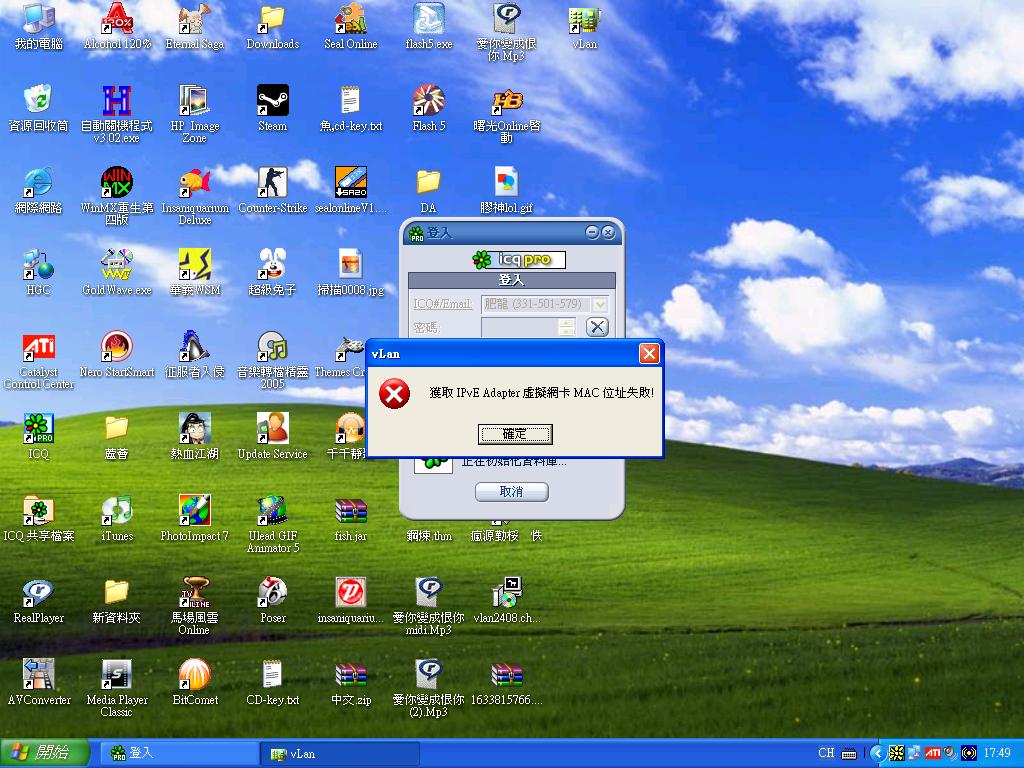
Task: Select the Catalyst Control Center icon
Action: coord(38,360)
